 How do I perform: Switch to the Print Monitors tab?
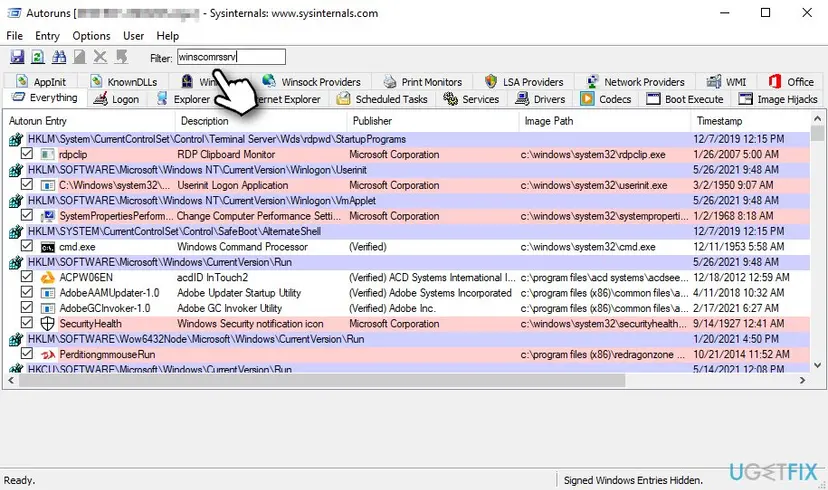pyautogui.click(x=423, y=82)
